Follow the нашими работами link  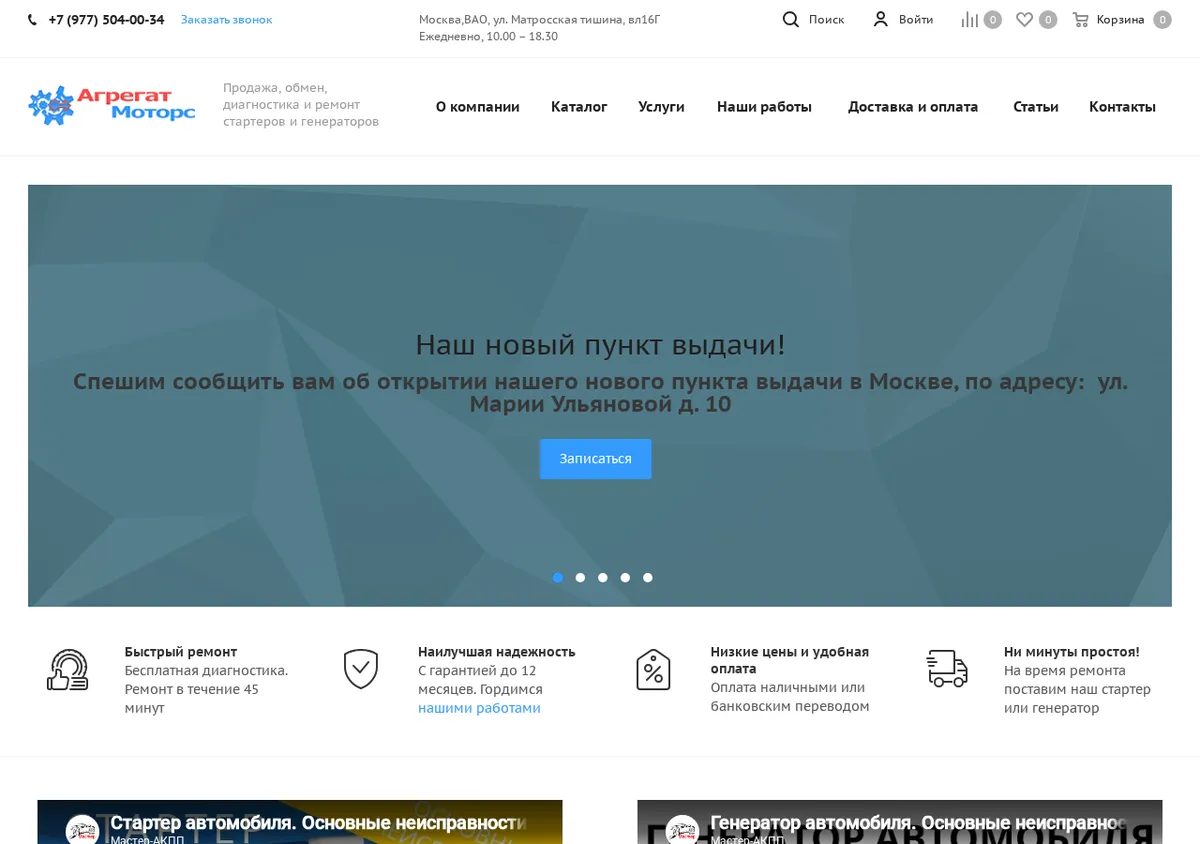[479, 708]
